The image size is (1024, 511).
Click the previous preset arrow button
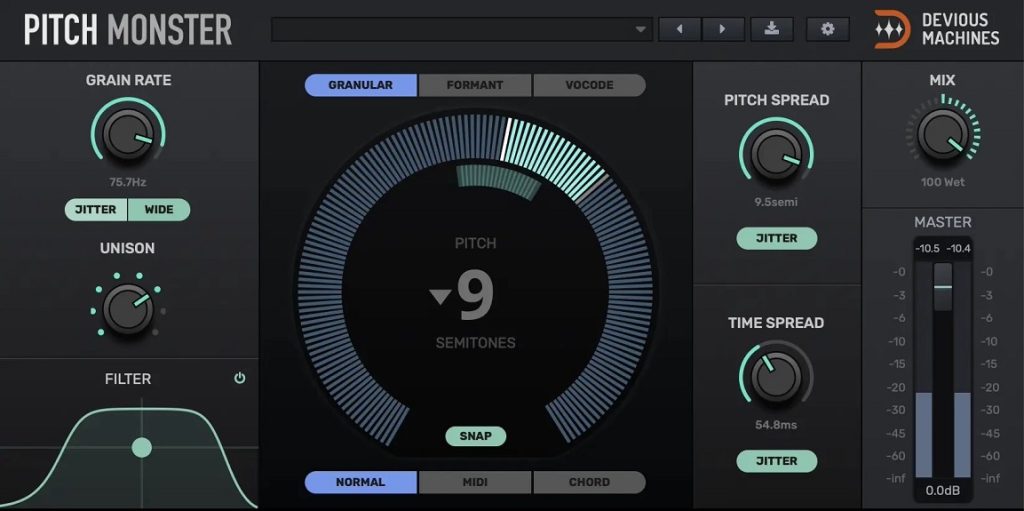click(680, 29)
